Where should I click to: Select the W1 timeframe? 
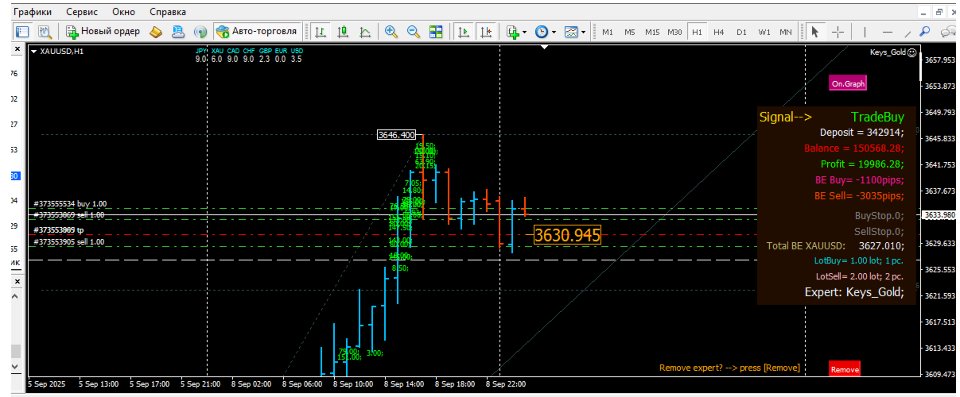tap(763, 32)
